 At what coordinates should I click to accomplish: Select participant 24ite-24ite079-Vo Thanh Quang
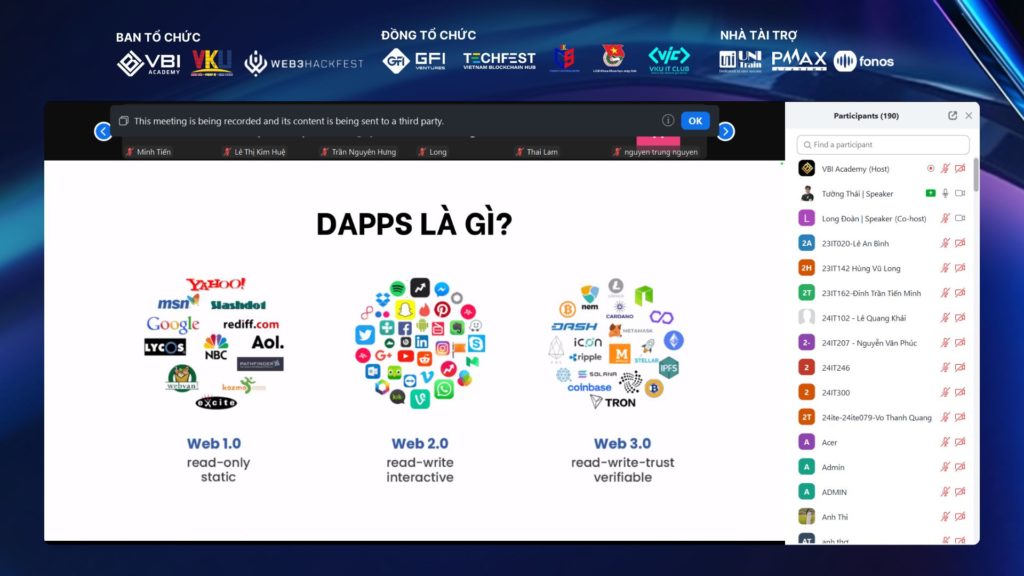(x=876, y=417)
